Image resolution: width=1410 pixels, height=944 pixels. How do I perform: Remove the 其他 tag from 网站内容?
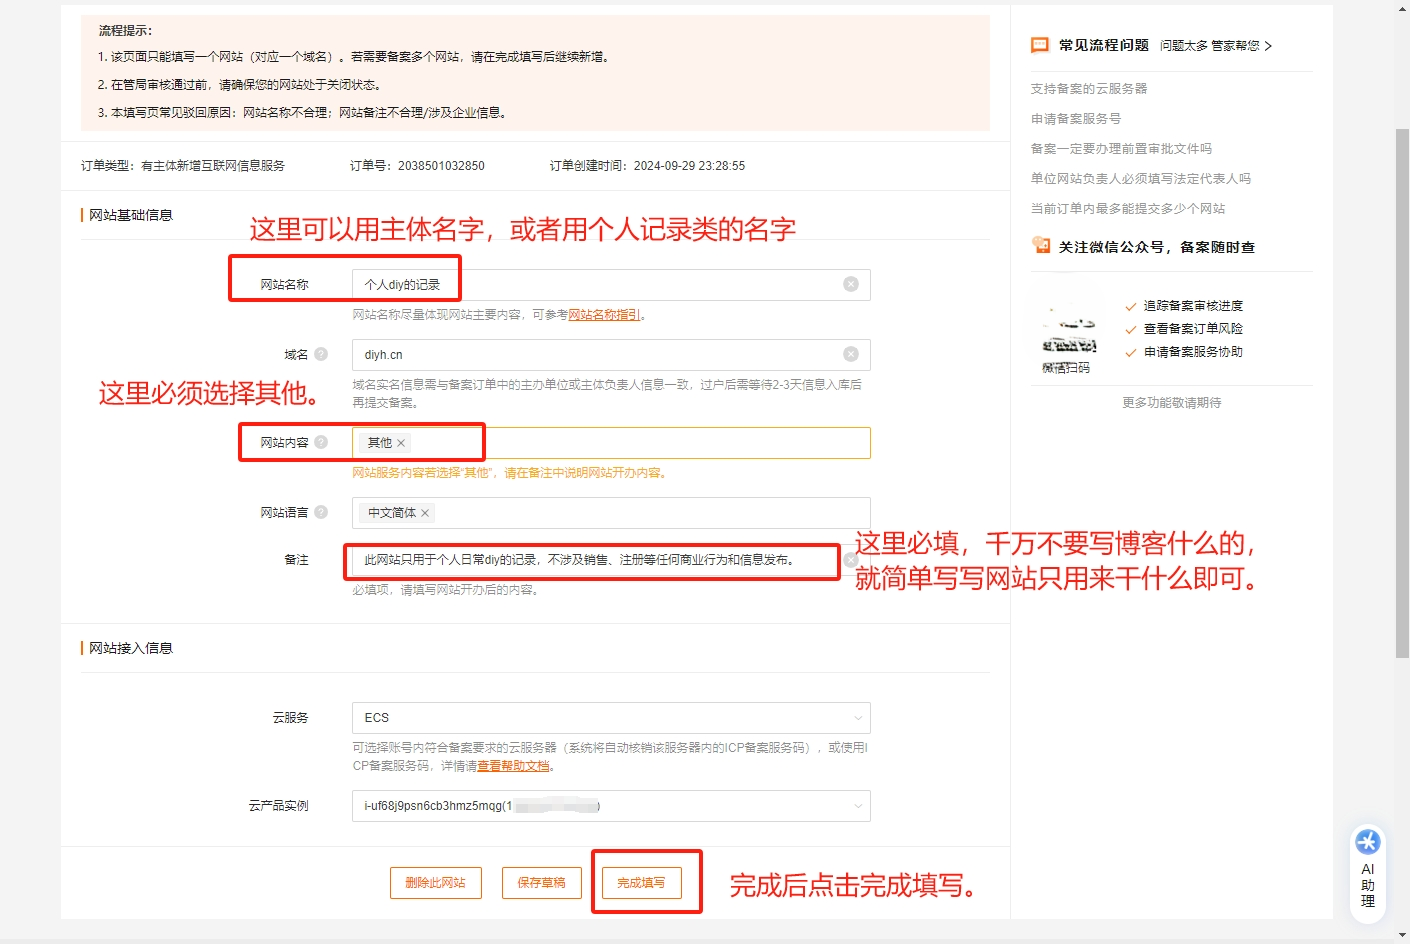coord(399,442)
